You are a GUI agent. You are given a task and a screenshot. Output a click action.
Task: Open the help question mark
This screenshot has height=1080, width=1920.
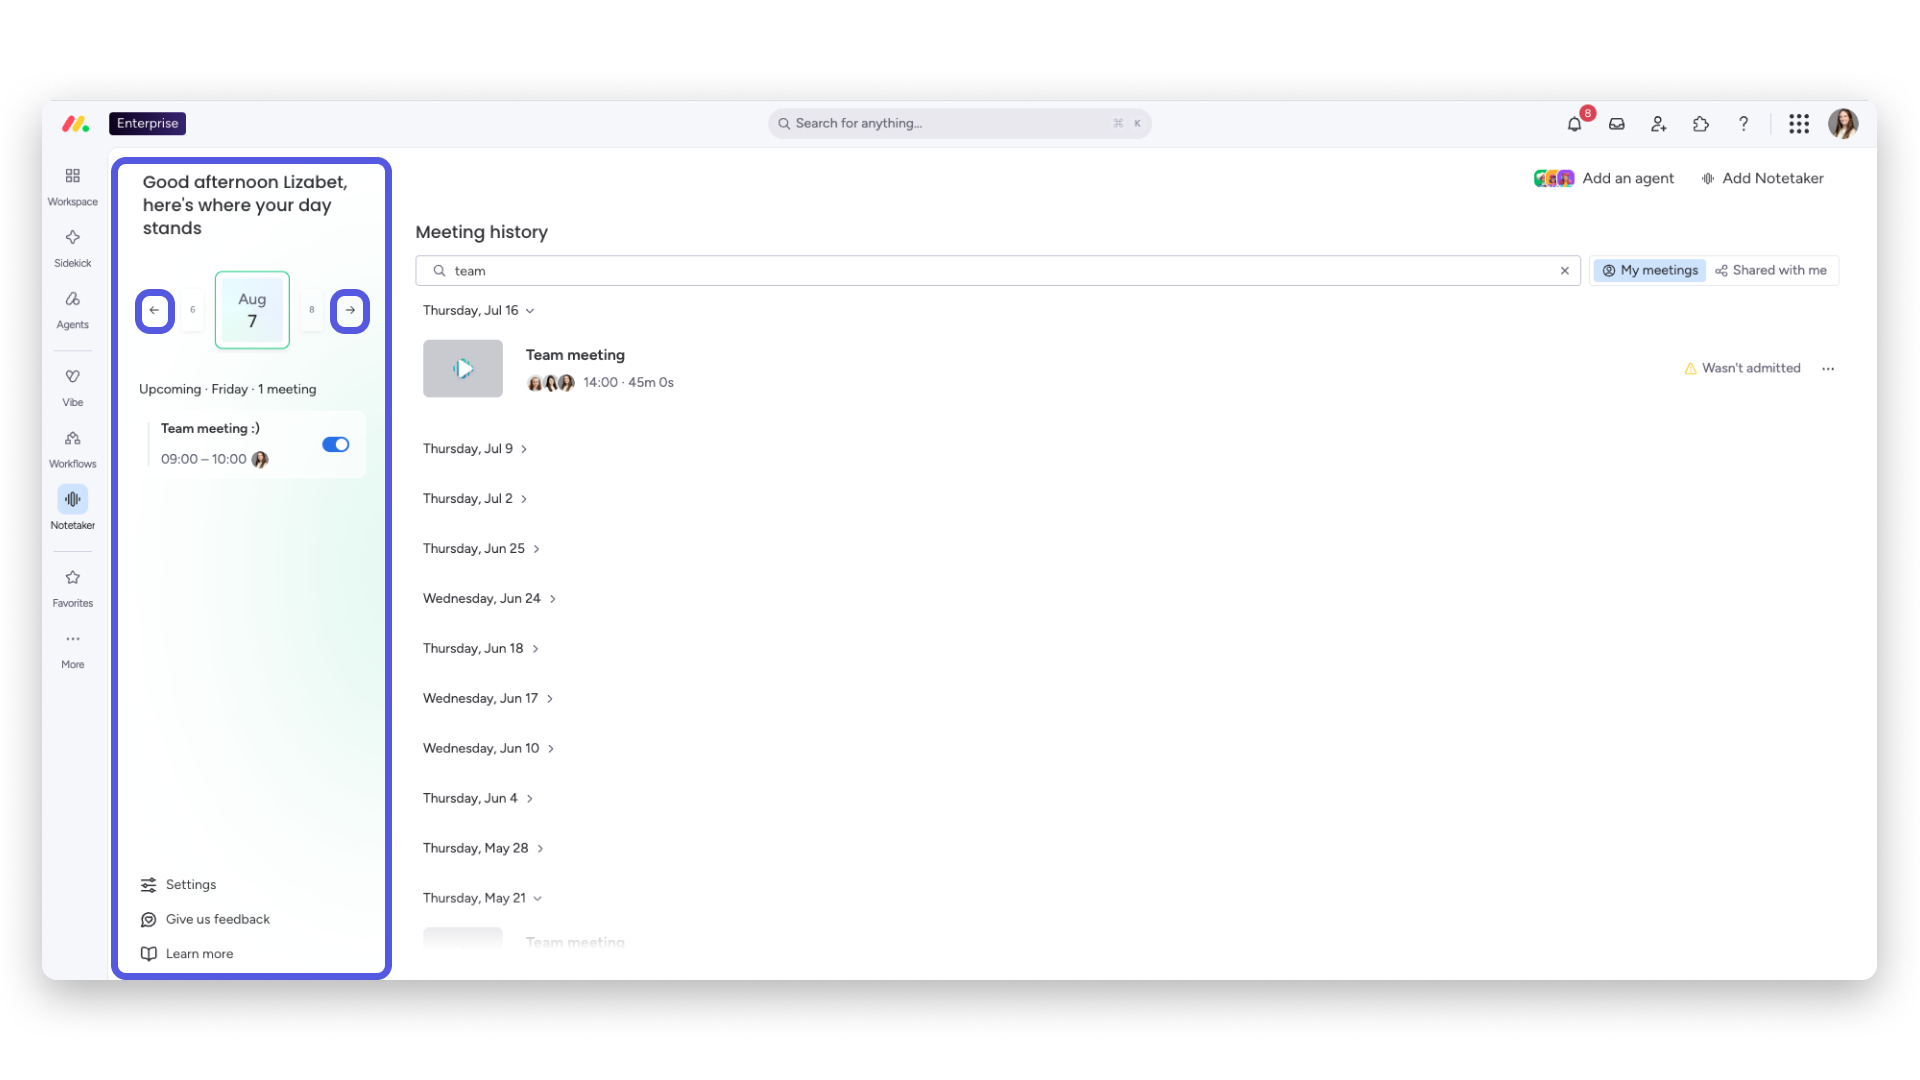click(x=1743, y=124)
